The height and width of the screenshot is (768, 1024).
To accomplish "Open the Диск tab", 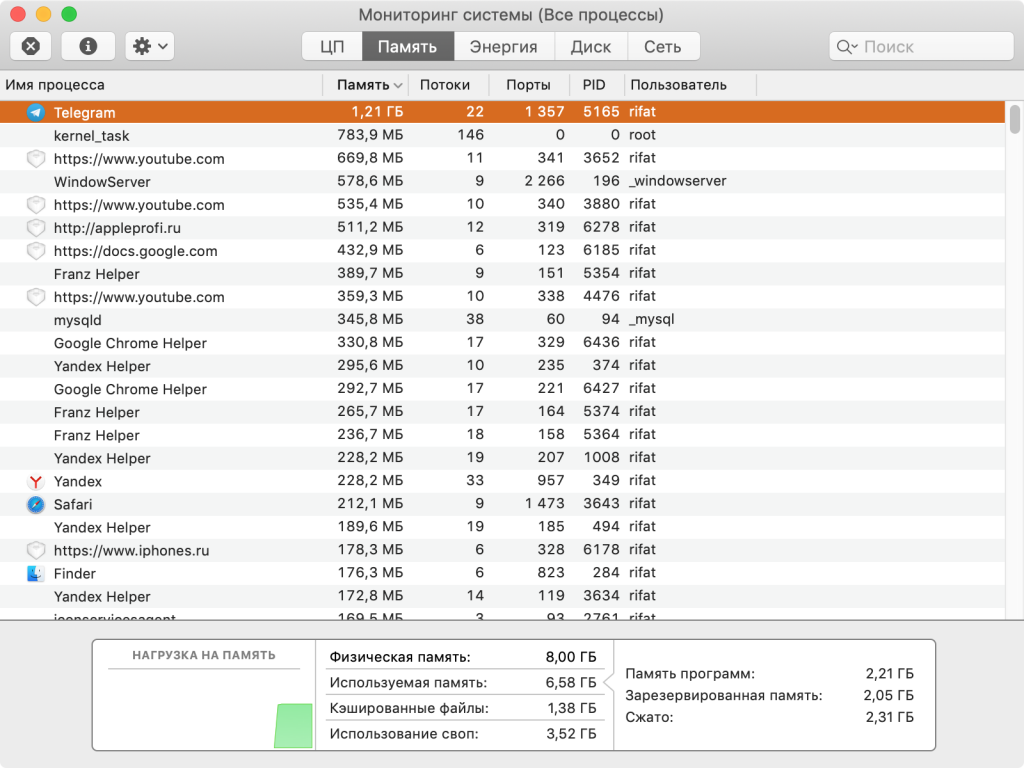I will pyautogui.click(x=590, y=46).
